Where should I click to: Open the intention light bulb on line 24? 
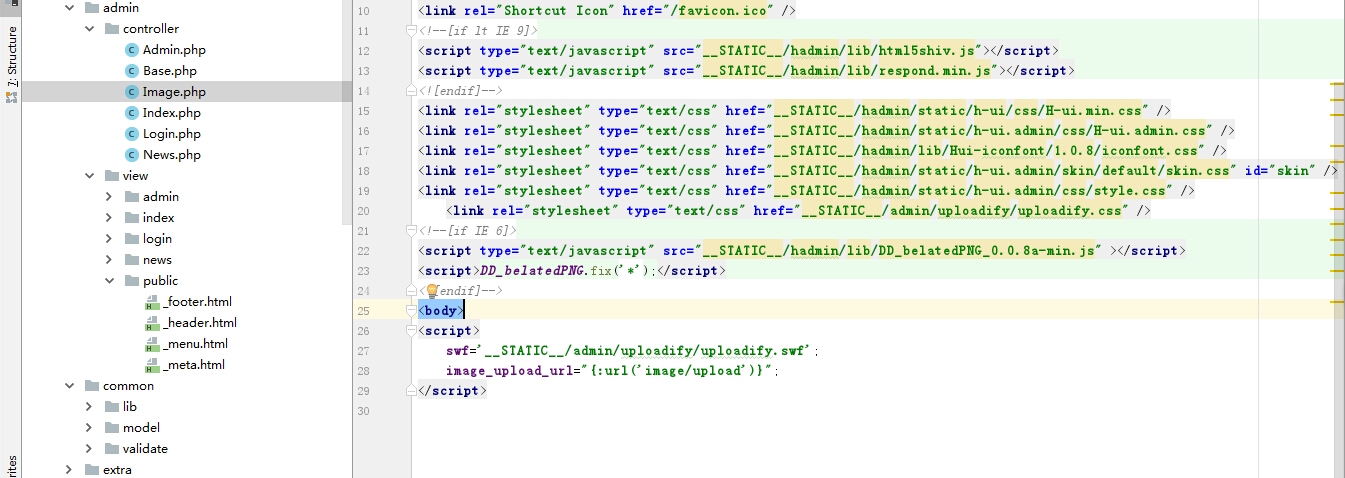pyautogui.click(x=432, y=291)
